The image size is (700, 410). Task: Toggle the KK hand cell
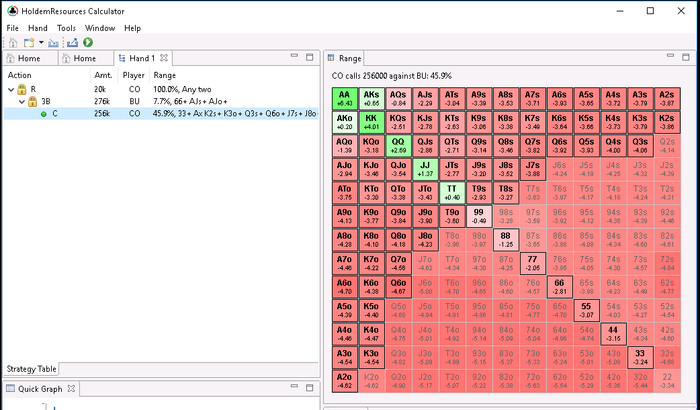[x=371, y=122]
